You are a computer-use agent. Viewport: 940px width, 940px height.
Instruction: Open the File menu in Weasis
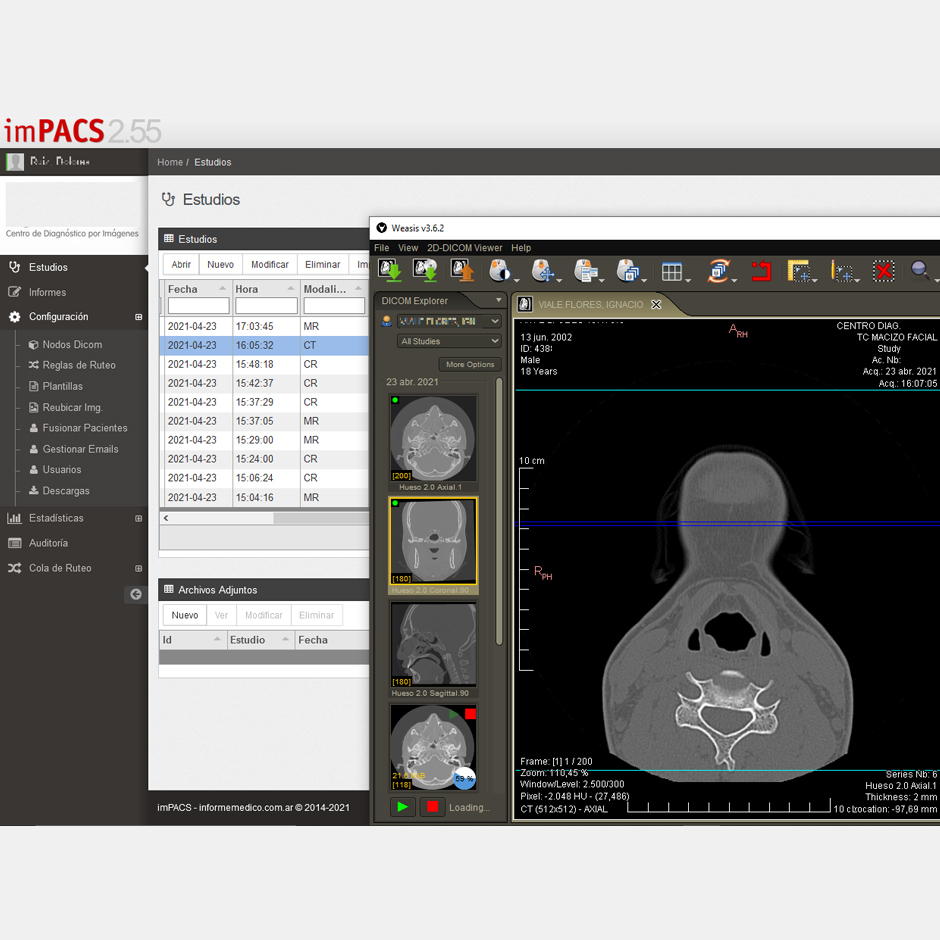(381, 248)
